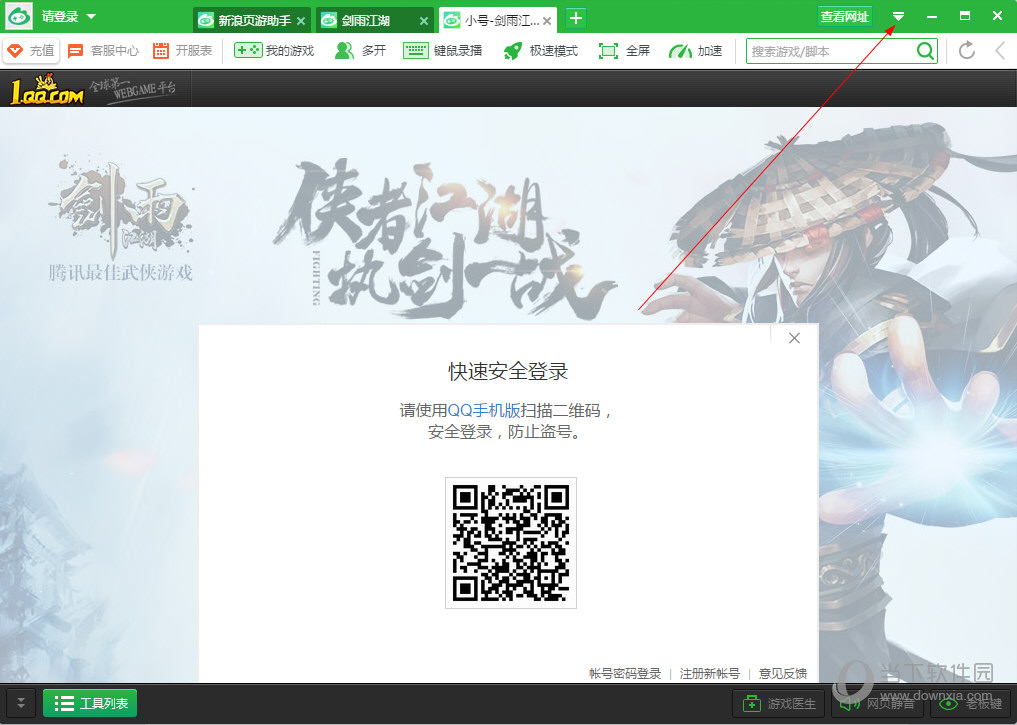The image size is (1017, 725).
Task: Open the main menu dropdown arrow
Action: pyautogui.click(x=898, y=15)
